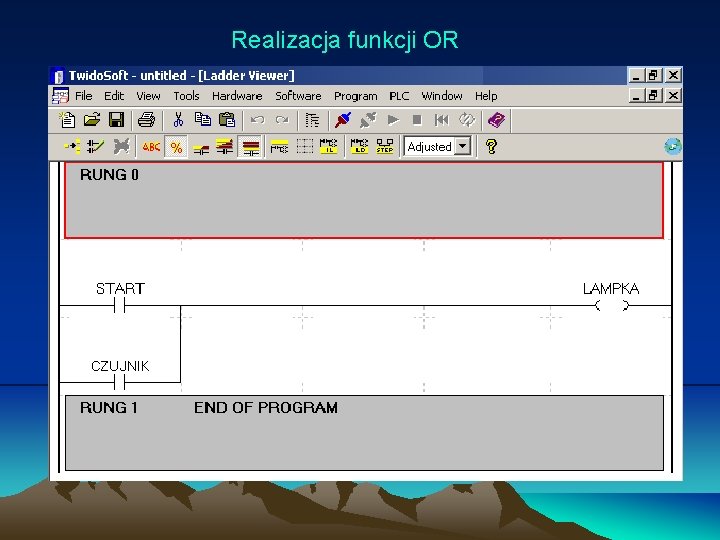Select the striped multi-line rung view icon
Image resolution: width=720 pixels, height=540 pixels.
tap(225, 147)
